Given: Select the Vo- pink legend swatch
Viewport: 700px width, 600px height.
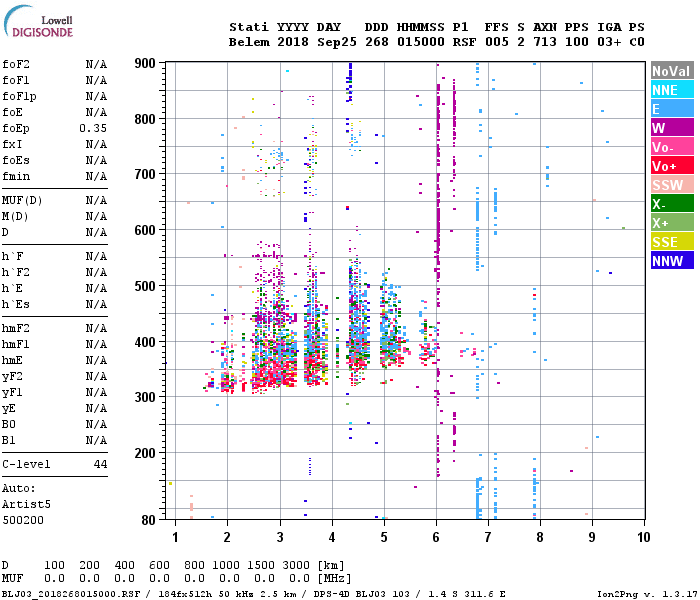Looking at the screenshot, I should coord(672,147).
